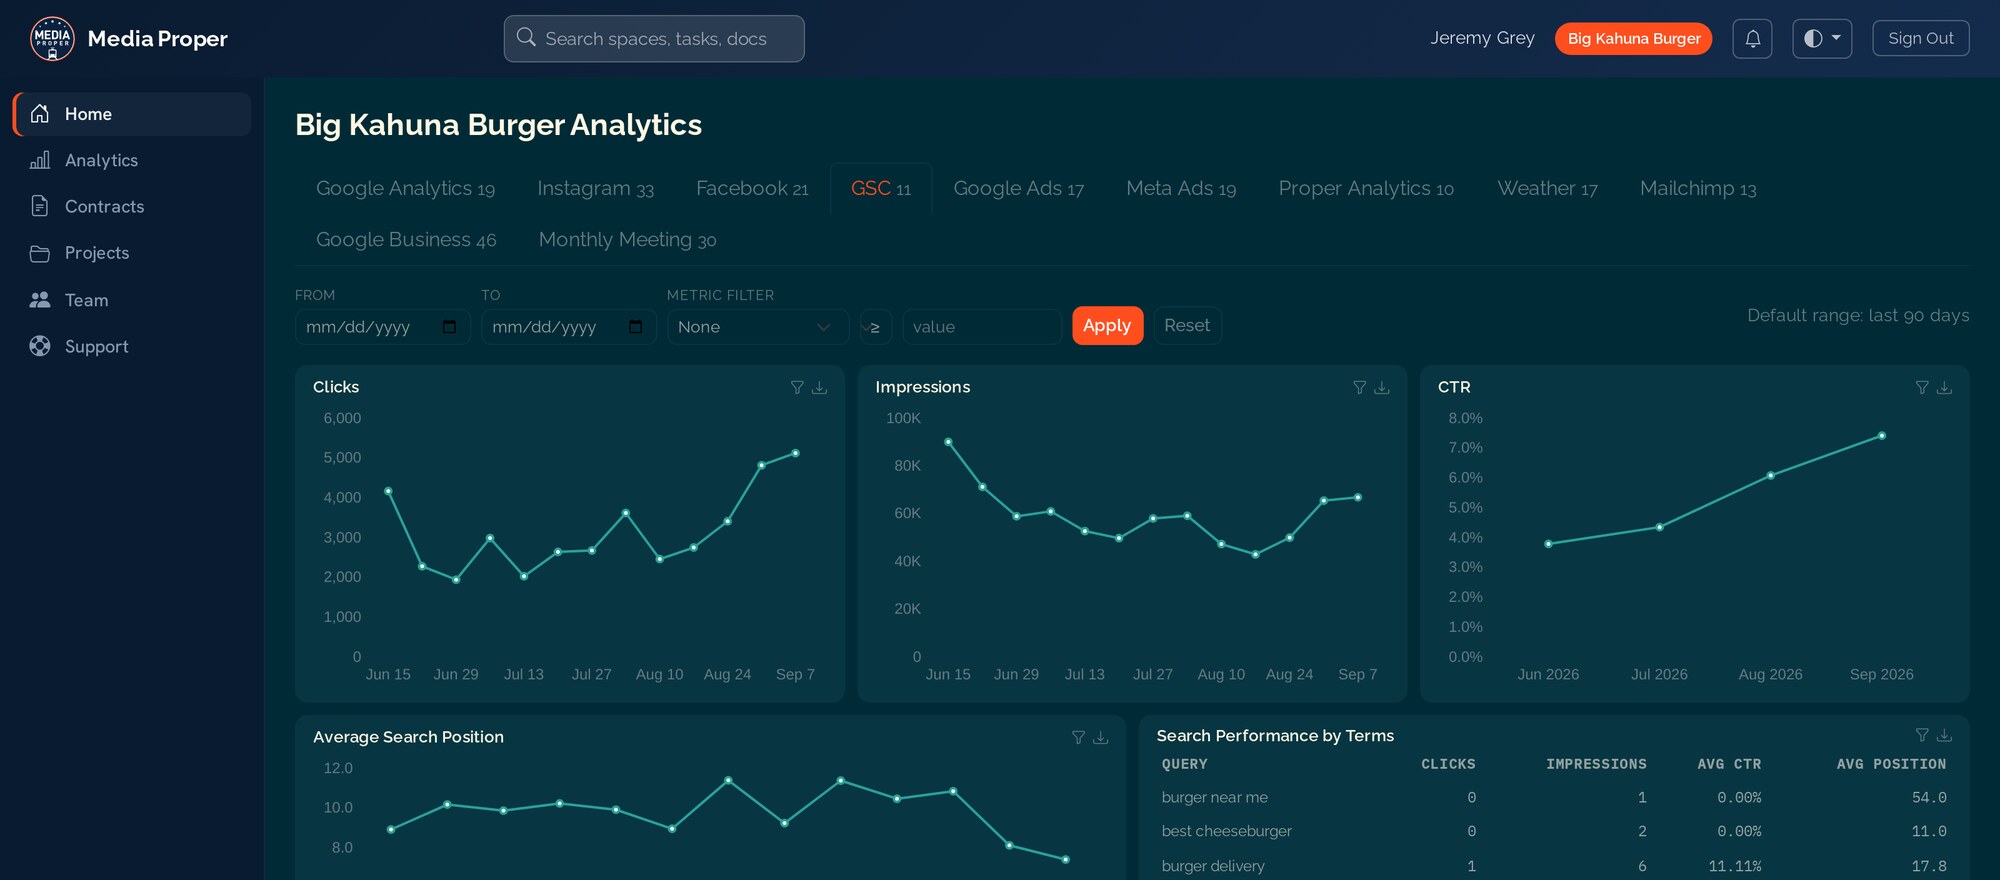Open Monthly Meeting tab
The height and width of the screenshot is (880, 2000).
click(627, 240)
